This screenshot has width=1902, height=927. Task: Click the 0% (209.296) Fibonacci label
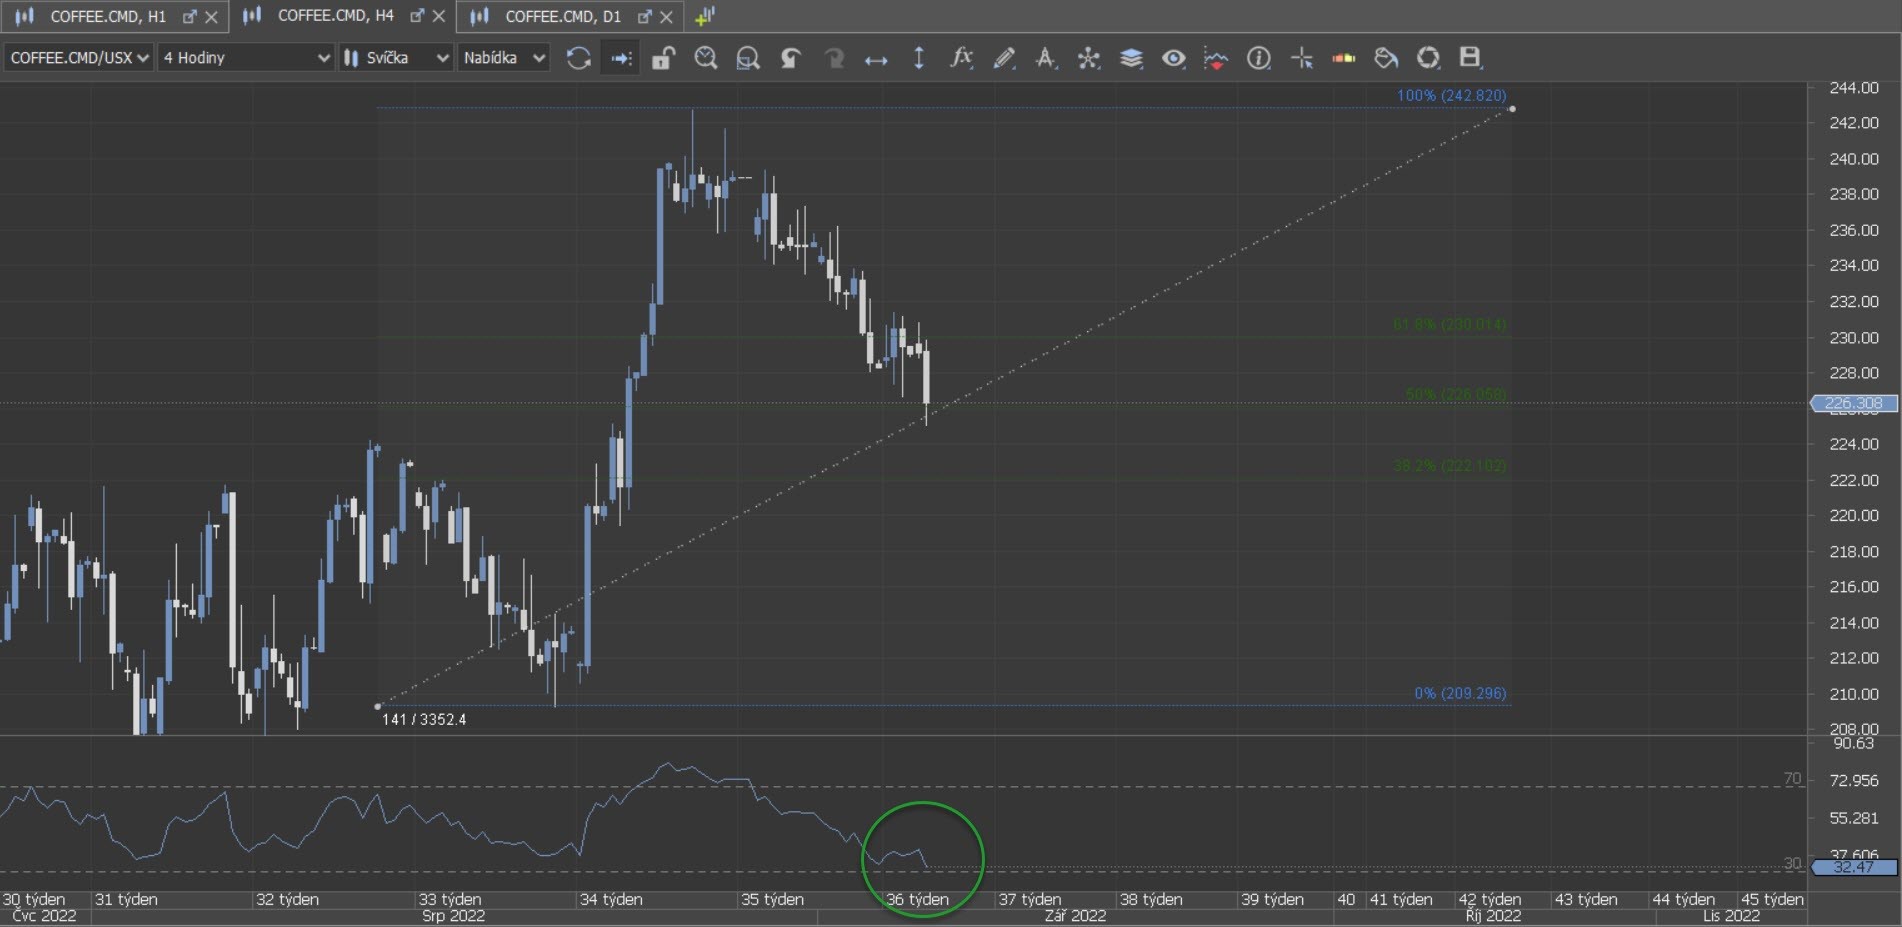pos(1460,693)
